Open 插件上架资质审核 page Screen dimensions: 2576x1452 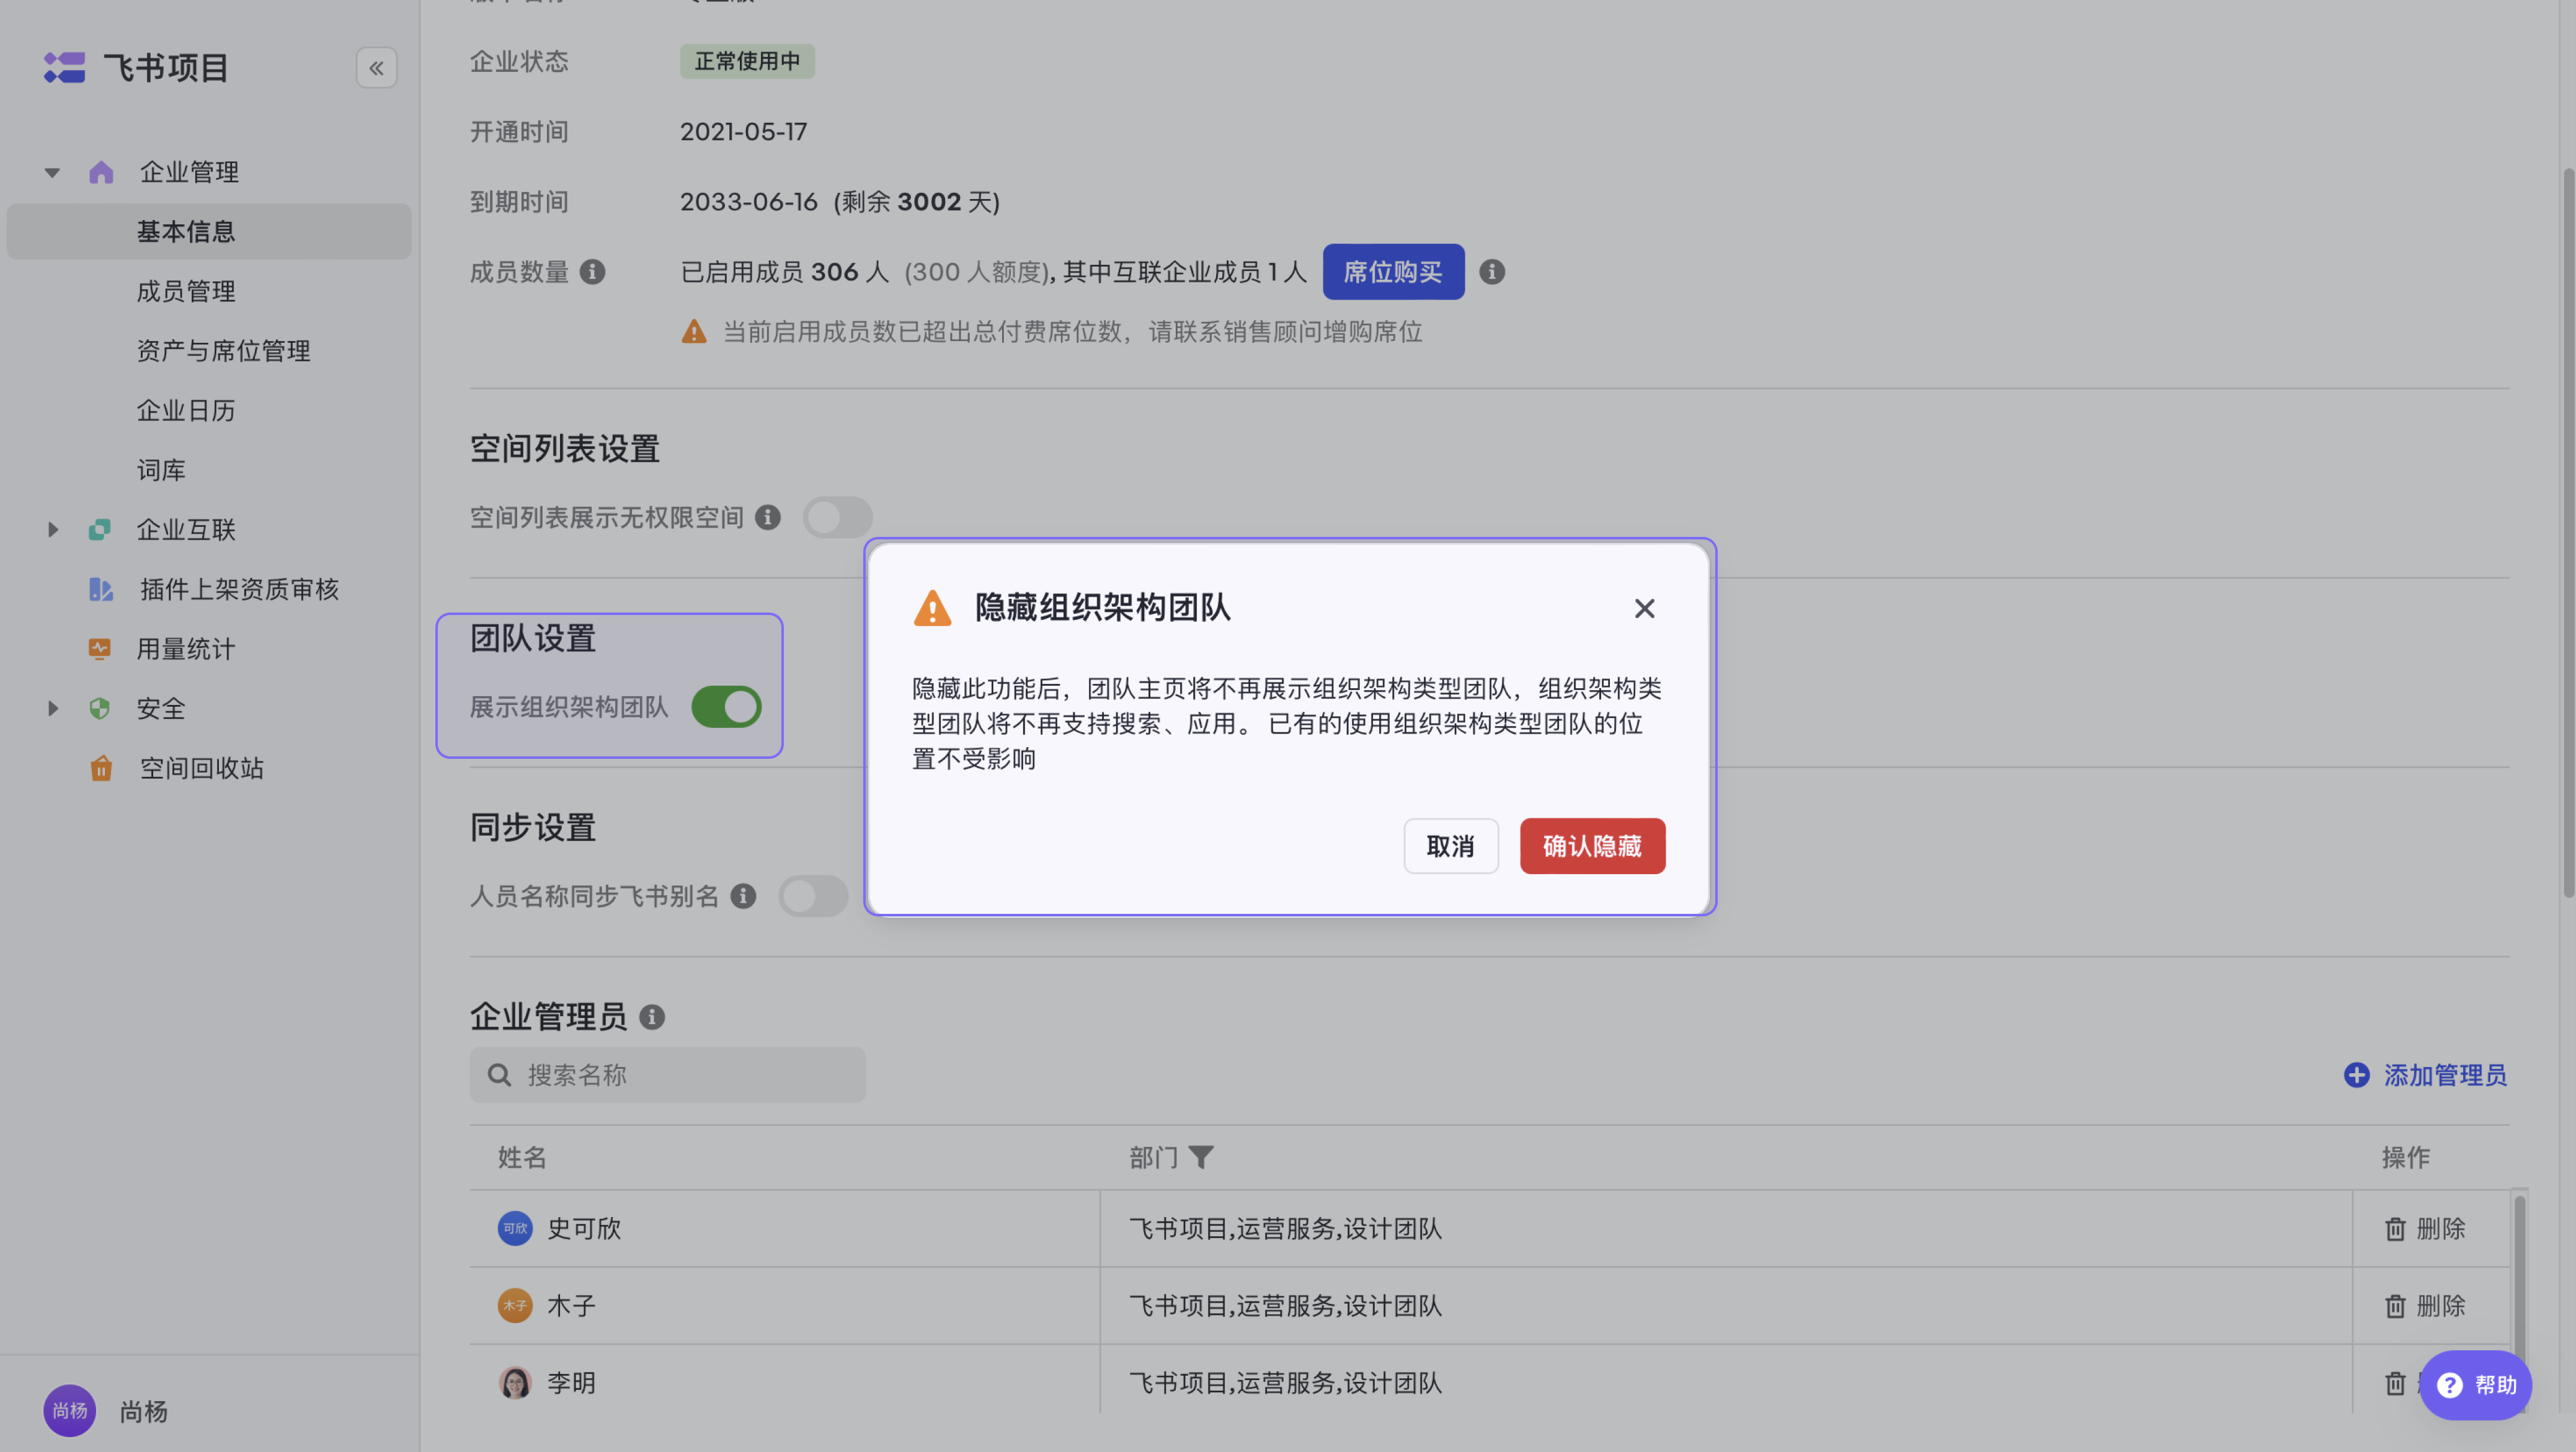click(239, 589)
